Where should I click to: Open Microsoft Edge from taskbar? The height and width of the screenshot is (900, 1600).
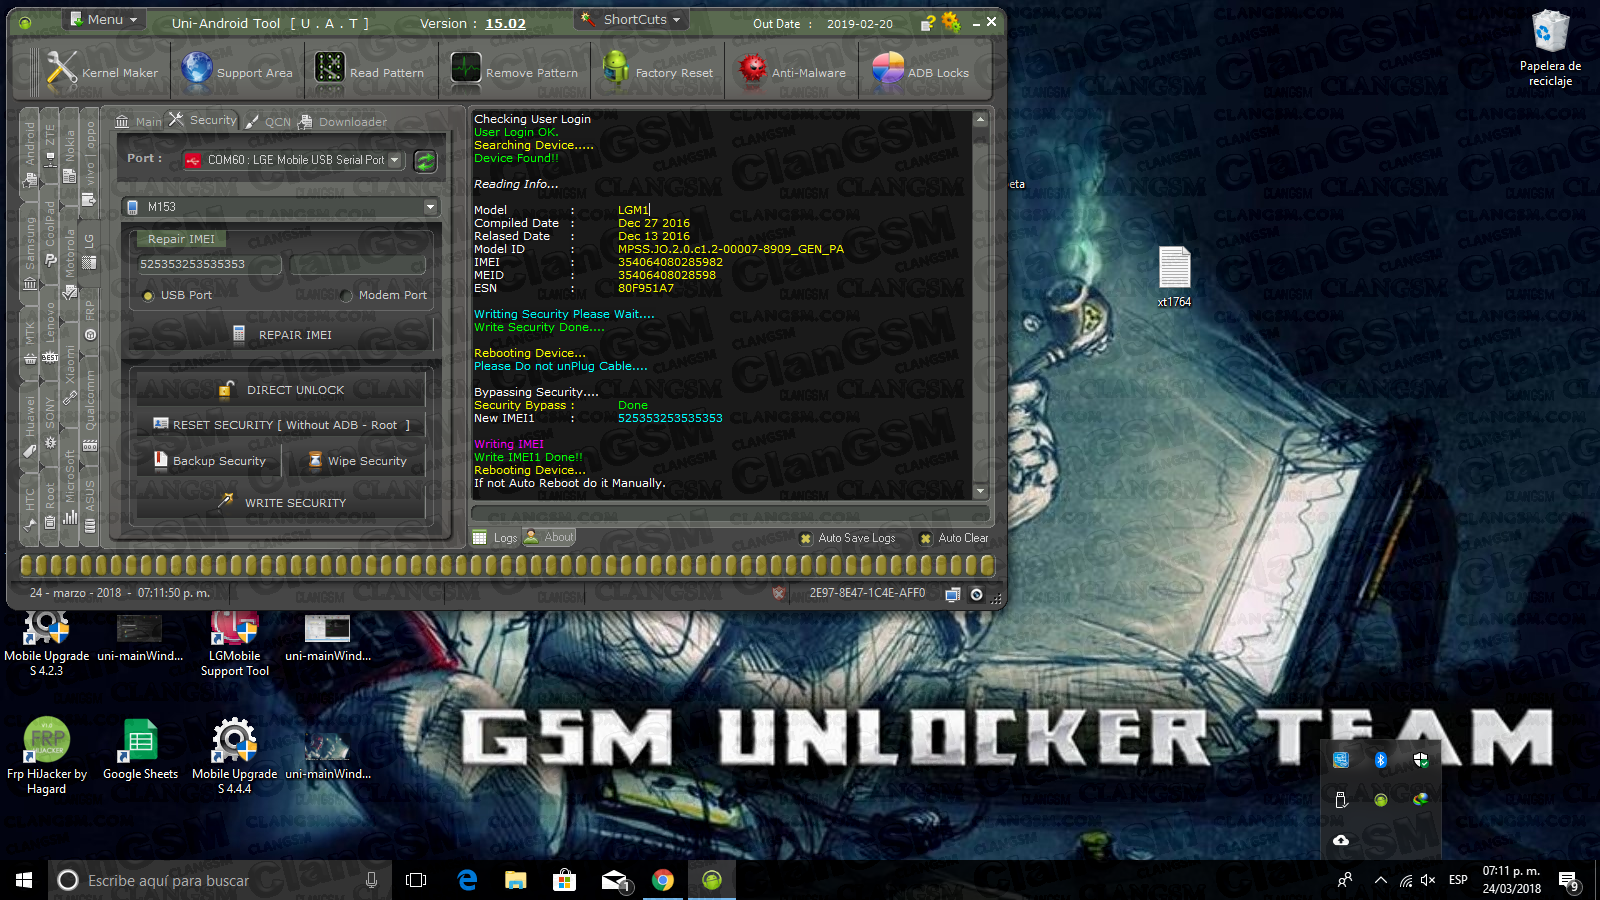point(467,880)
